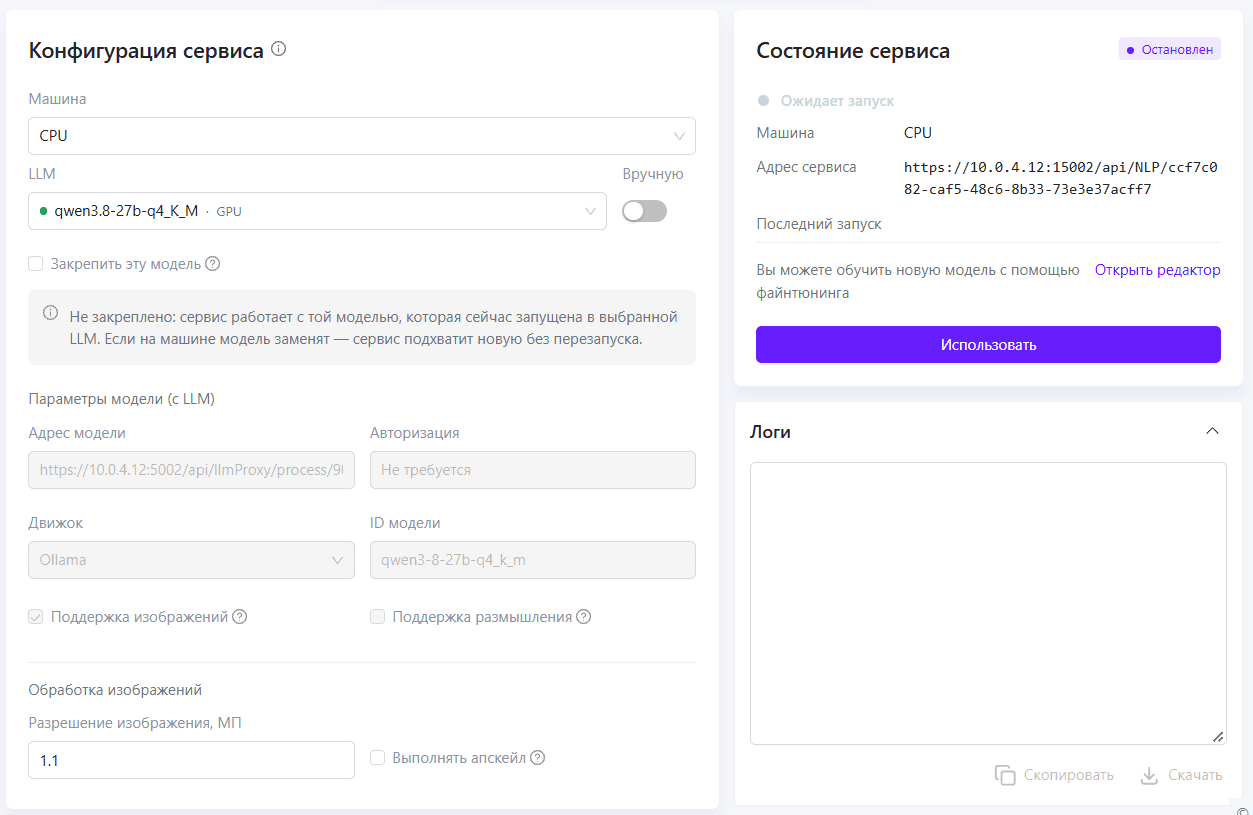
Task: Collapse the Логи panel with the chevron
Action: pos(1212,431)
